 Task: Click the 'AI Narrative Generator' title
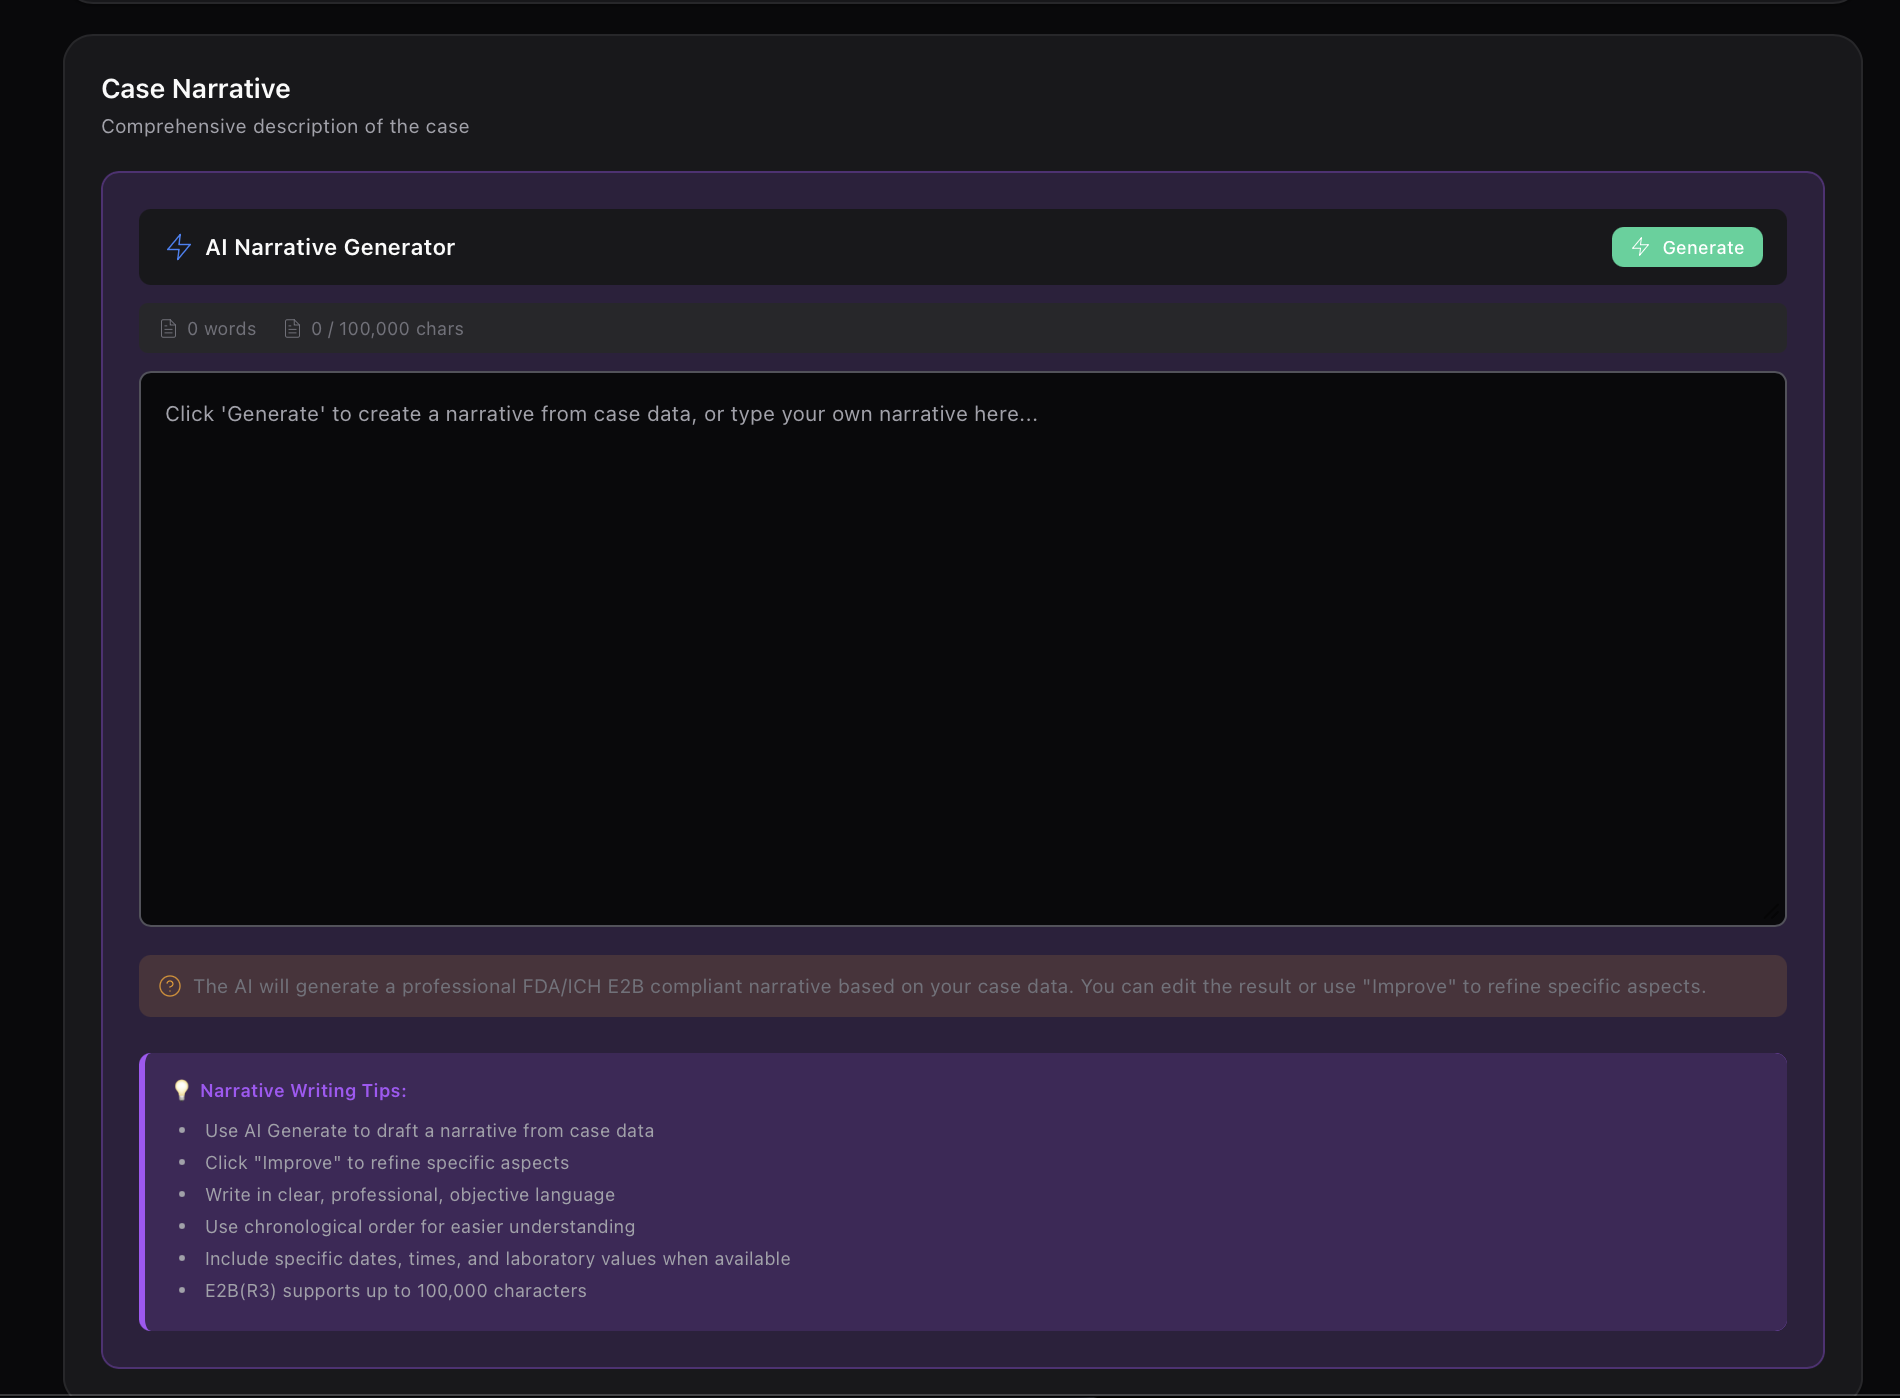(x=330, y=247)
